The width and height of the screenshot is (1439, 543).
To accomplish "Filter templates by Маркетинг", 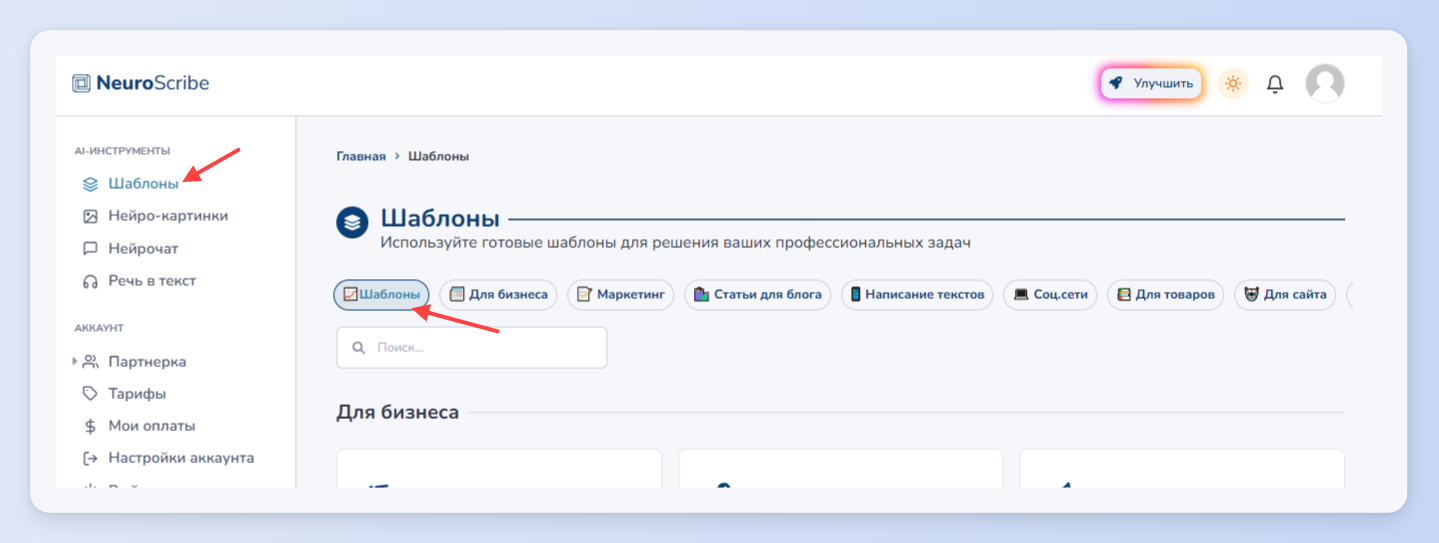I will coord(621,295).
